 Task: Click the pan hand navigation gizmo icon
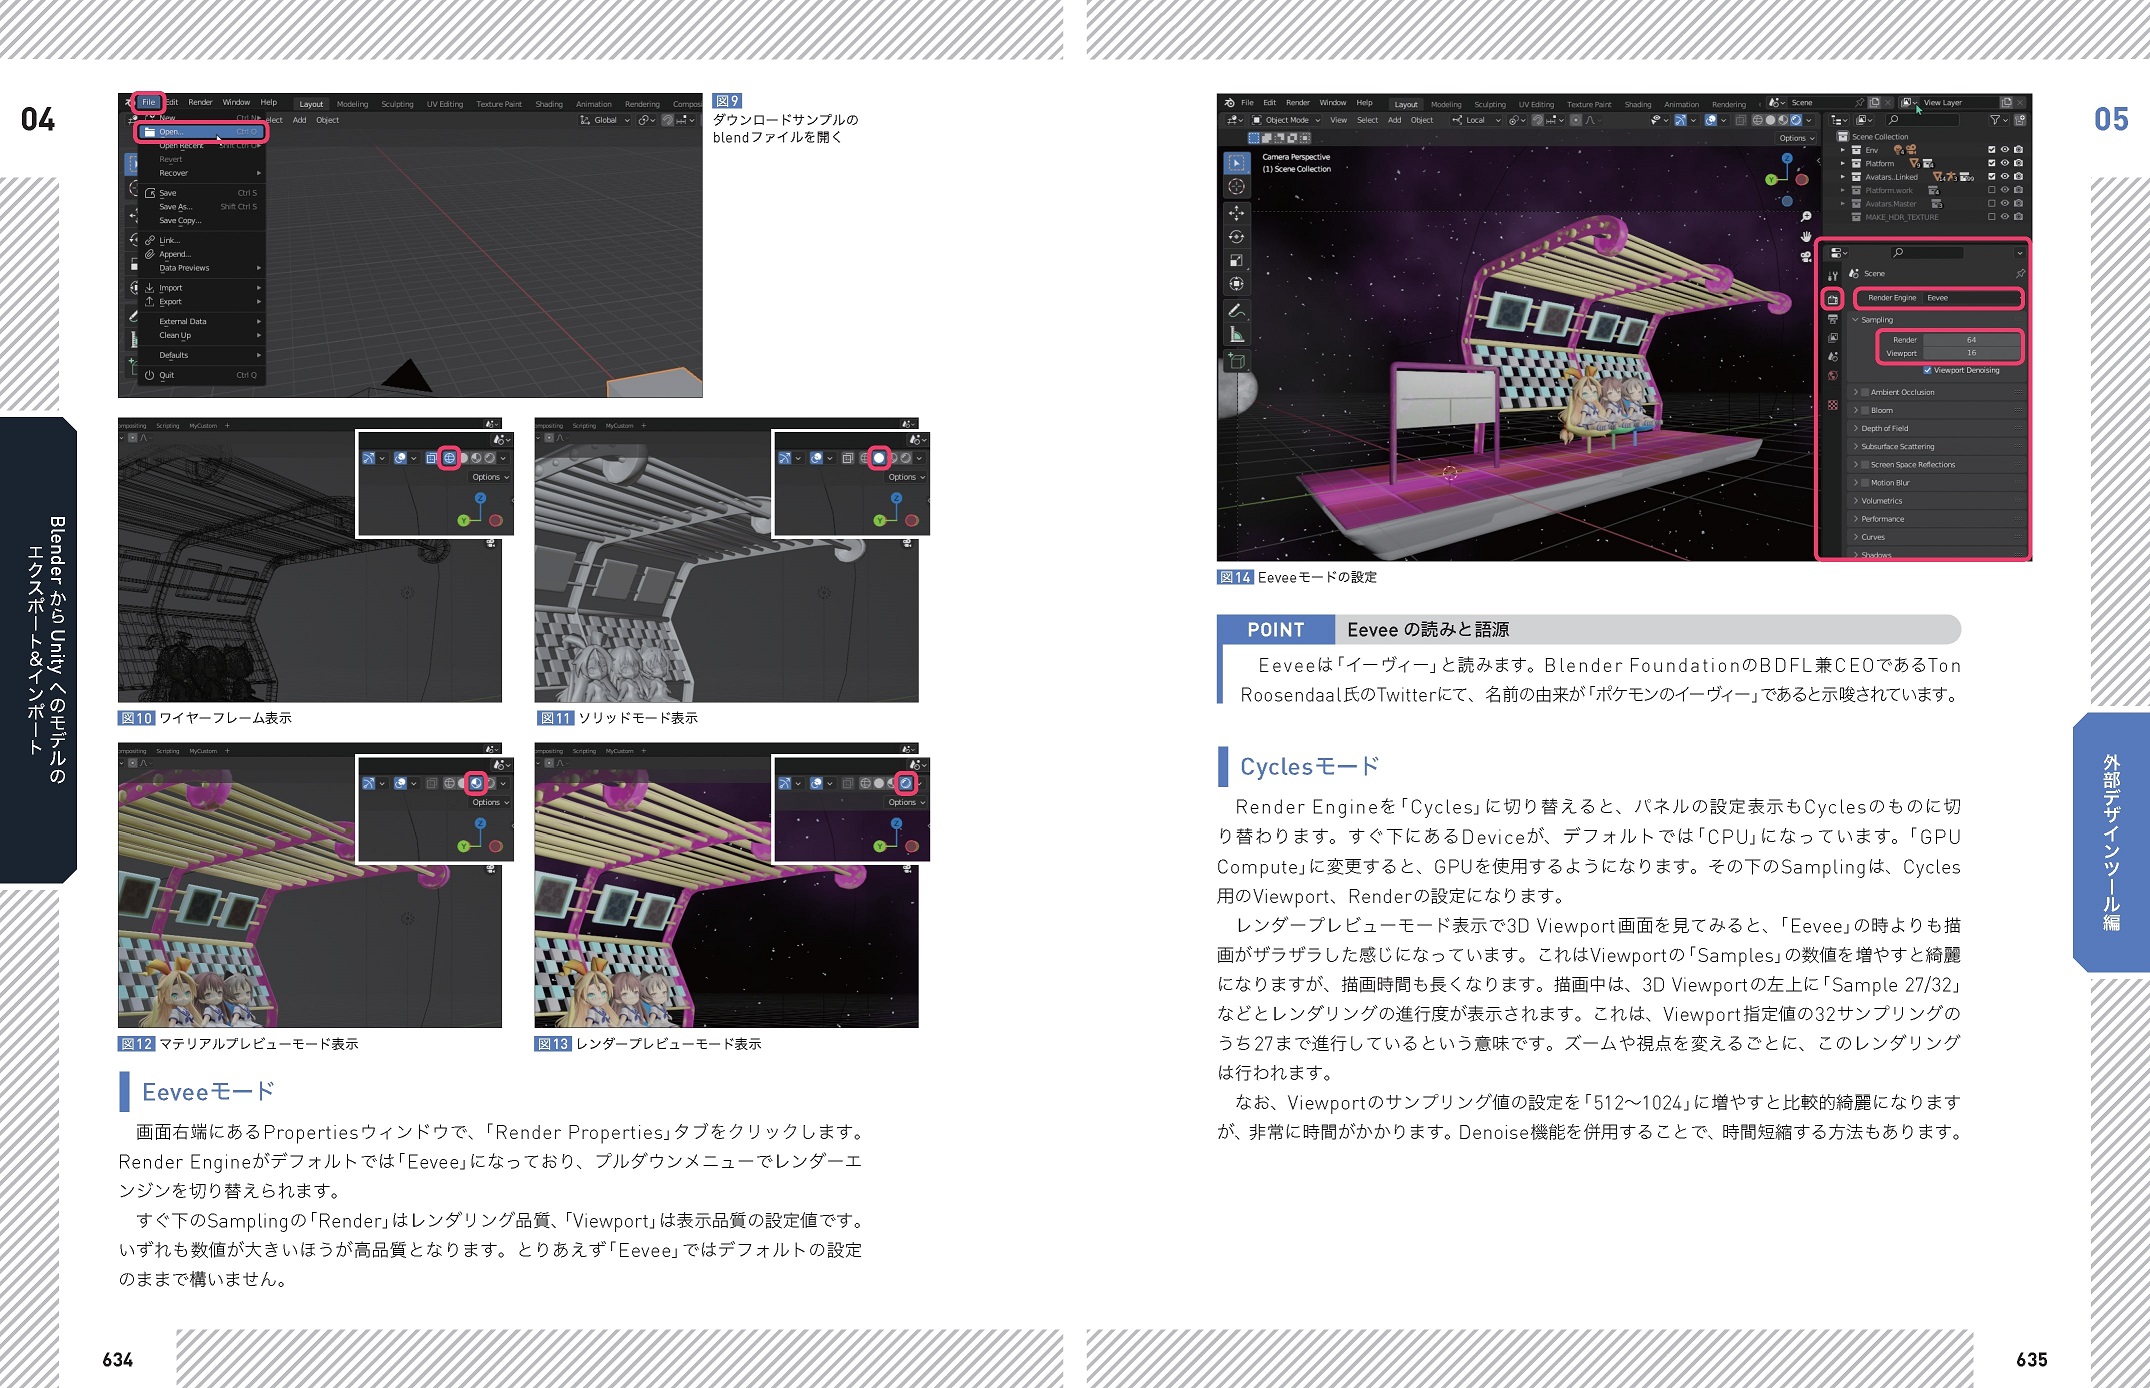1806,237
